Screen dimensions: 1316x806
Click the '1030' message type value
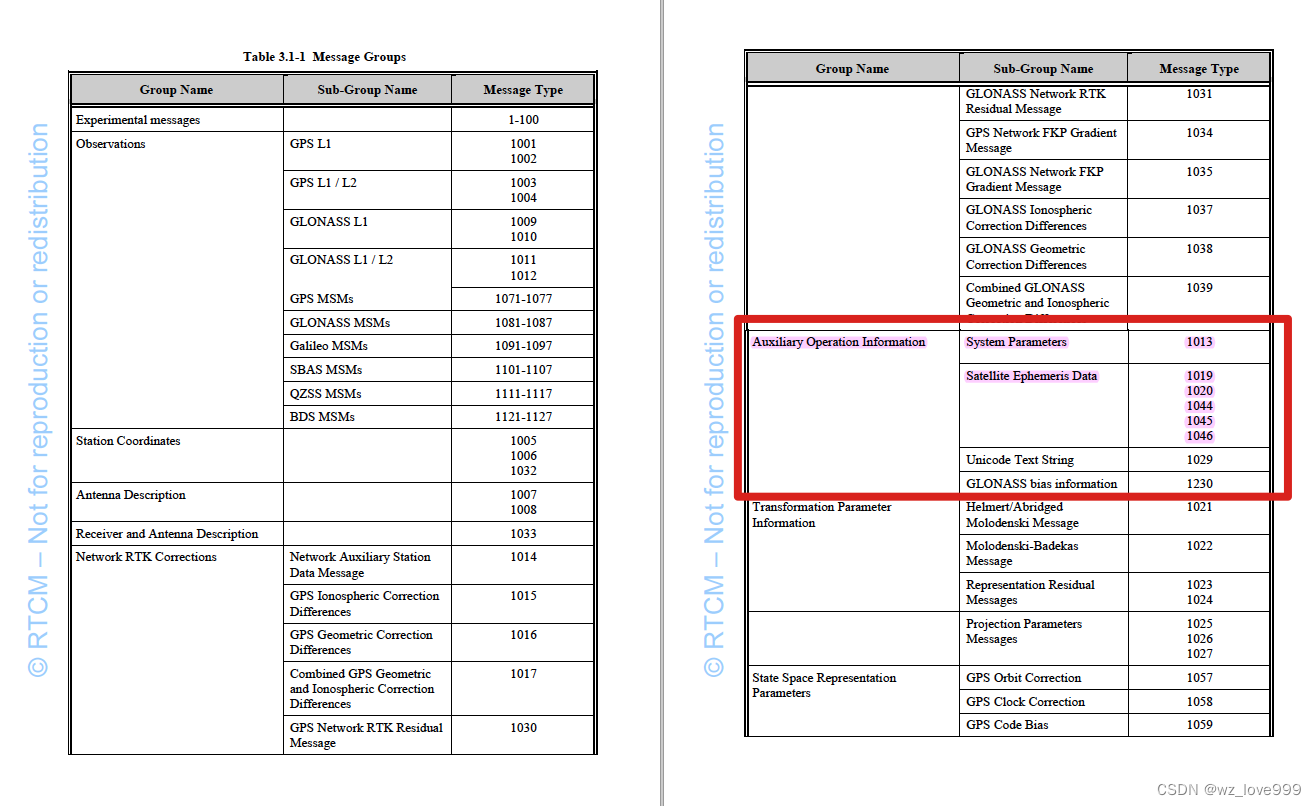click(523, 728)
